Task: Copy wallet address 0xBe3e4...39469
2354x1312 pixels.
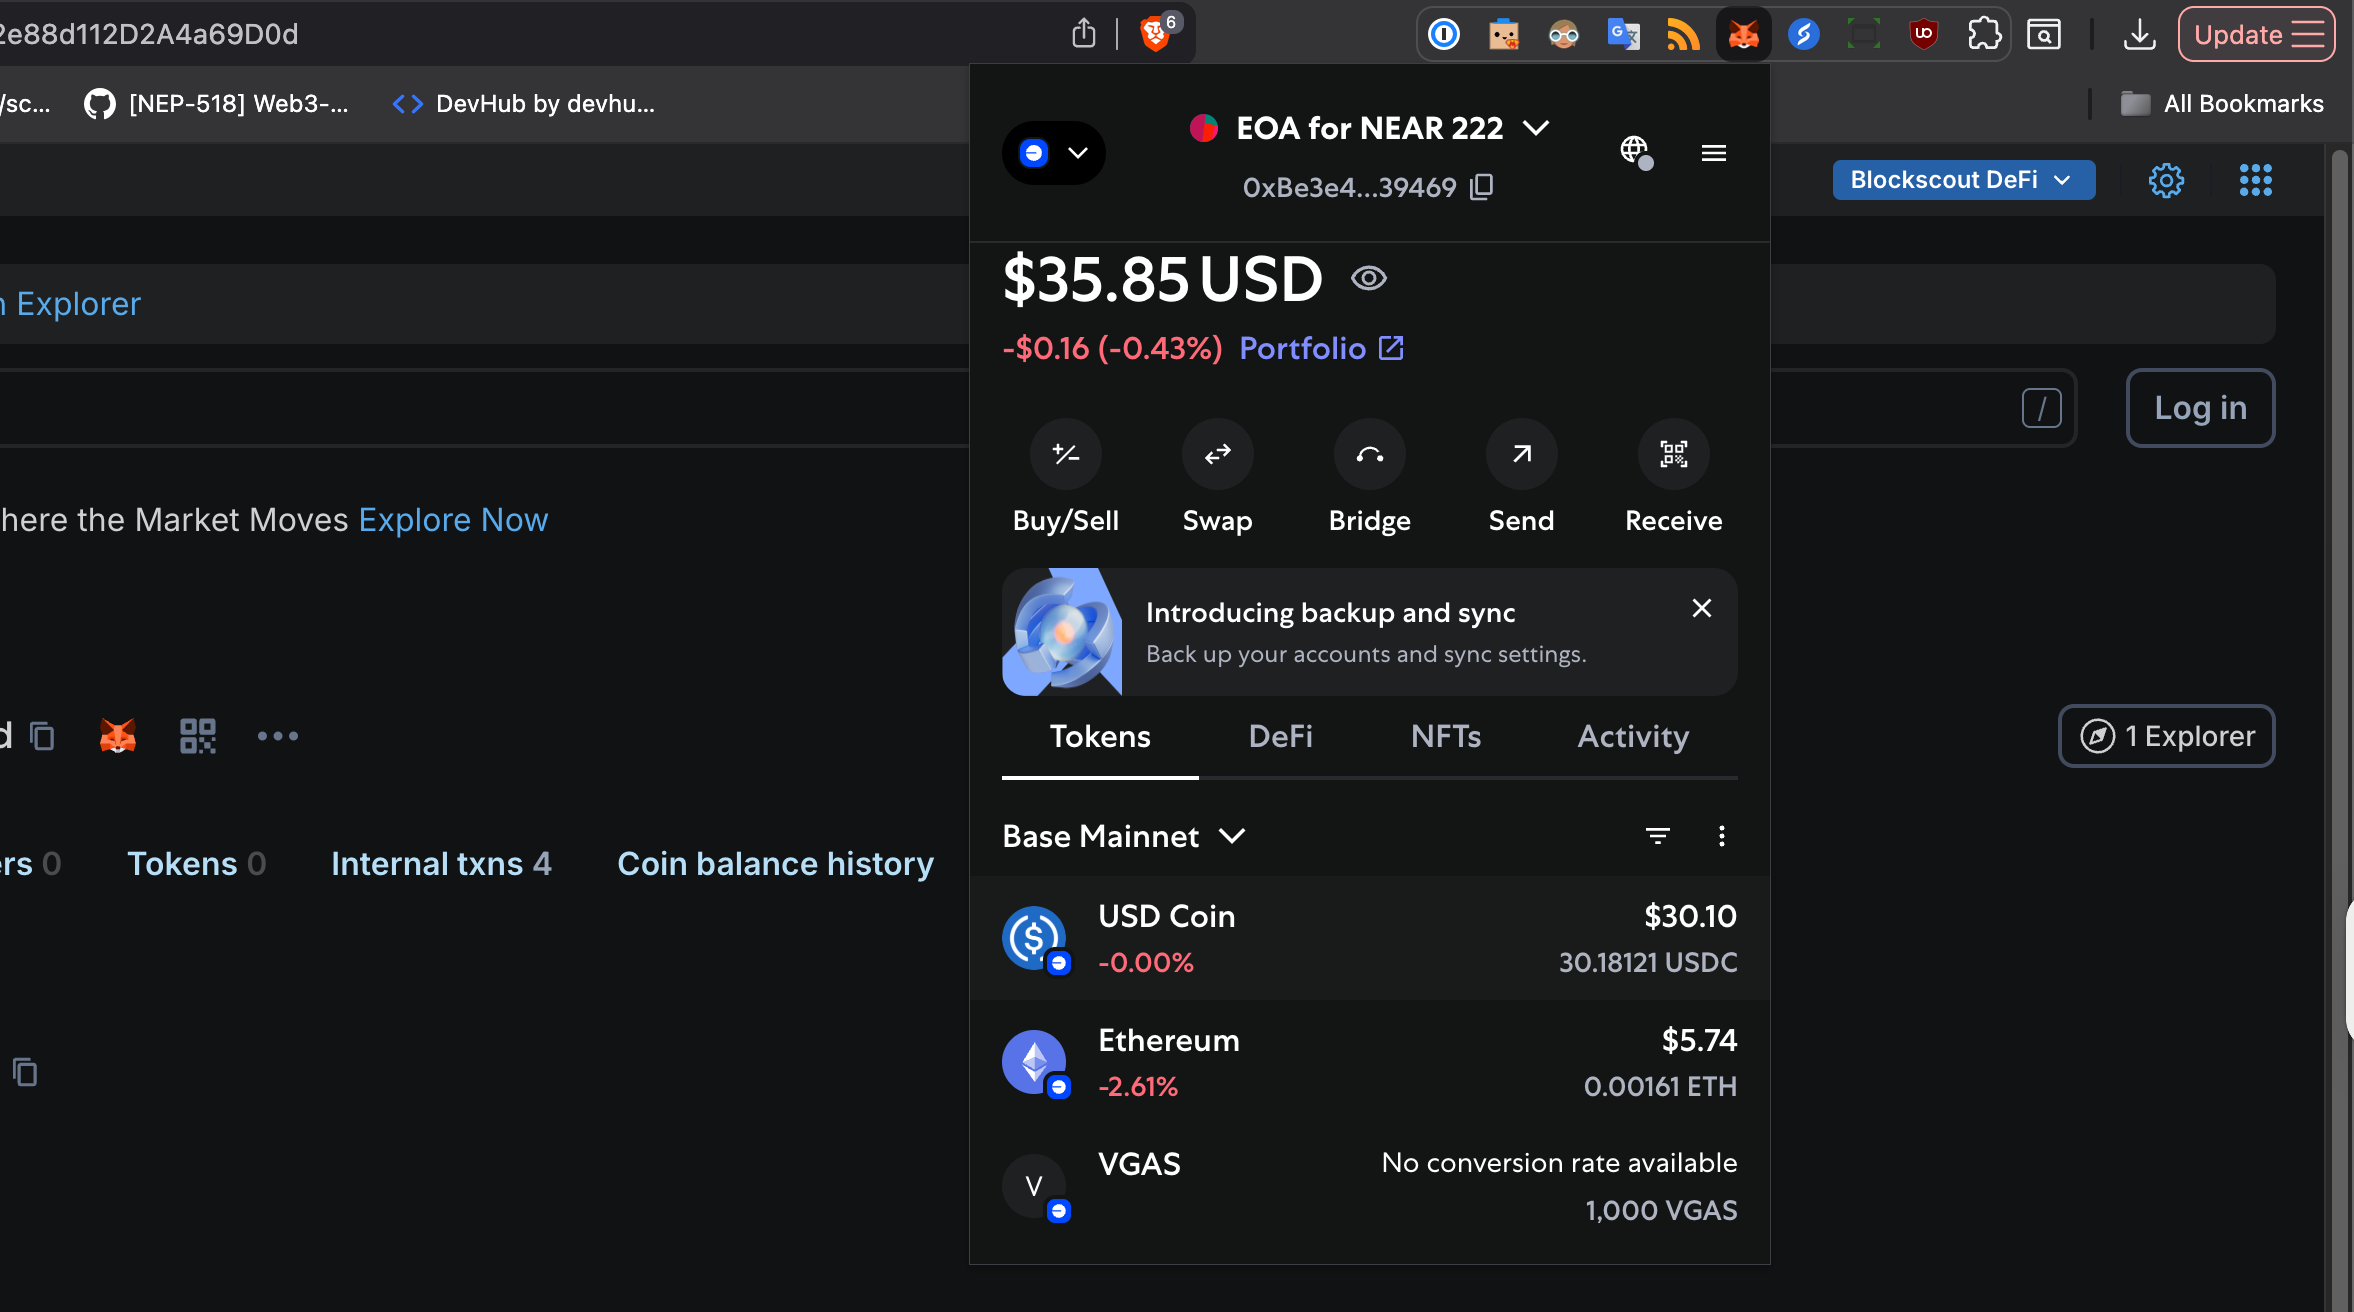Action: coord(1481,186)
